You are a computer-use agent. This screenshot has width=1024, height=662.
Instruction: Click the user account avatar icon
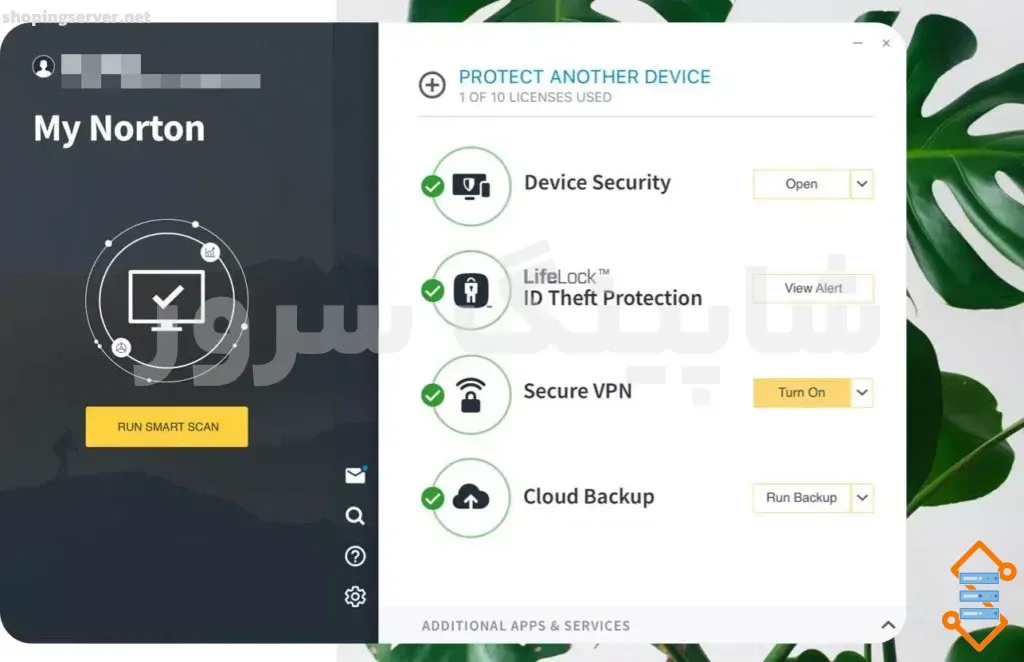42,67
